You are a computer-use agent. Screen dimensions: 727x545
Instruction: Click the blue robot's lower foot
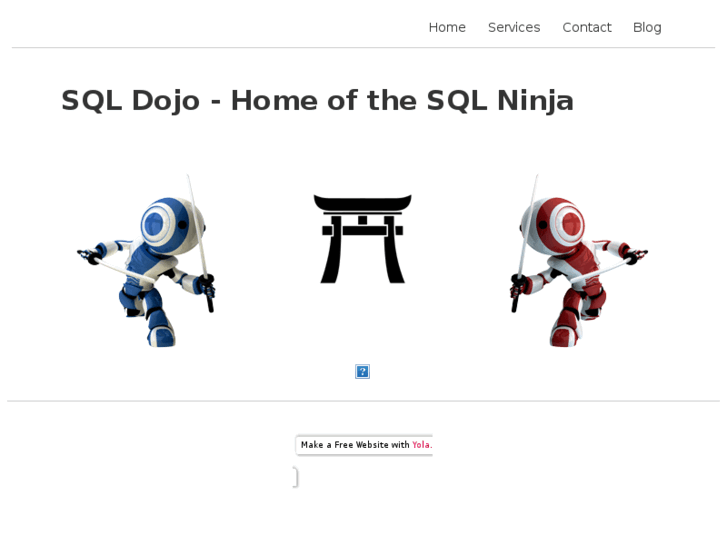(161, 335)
